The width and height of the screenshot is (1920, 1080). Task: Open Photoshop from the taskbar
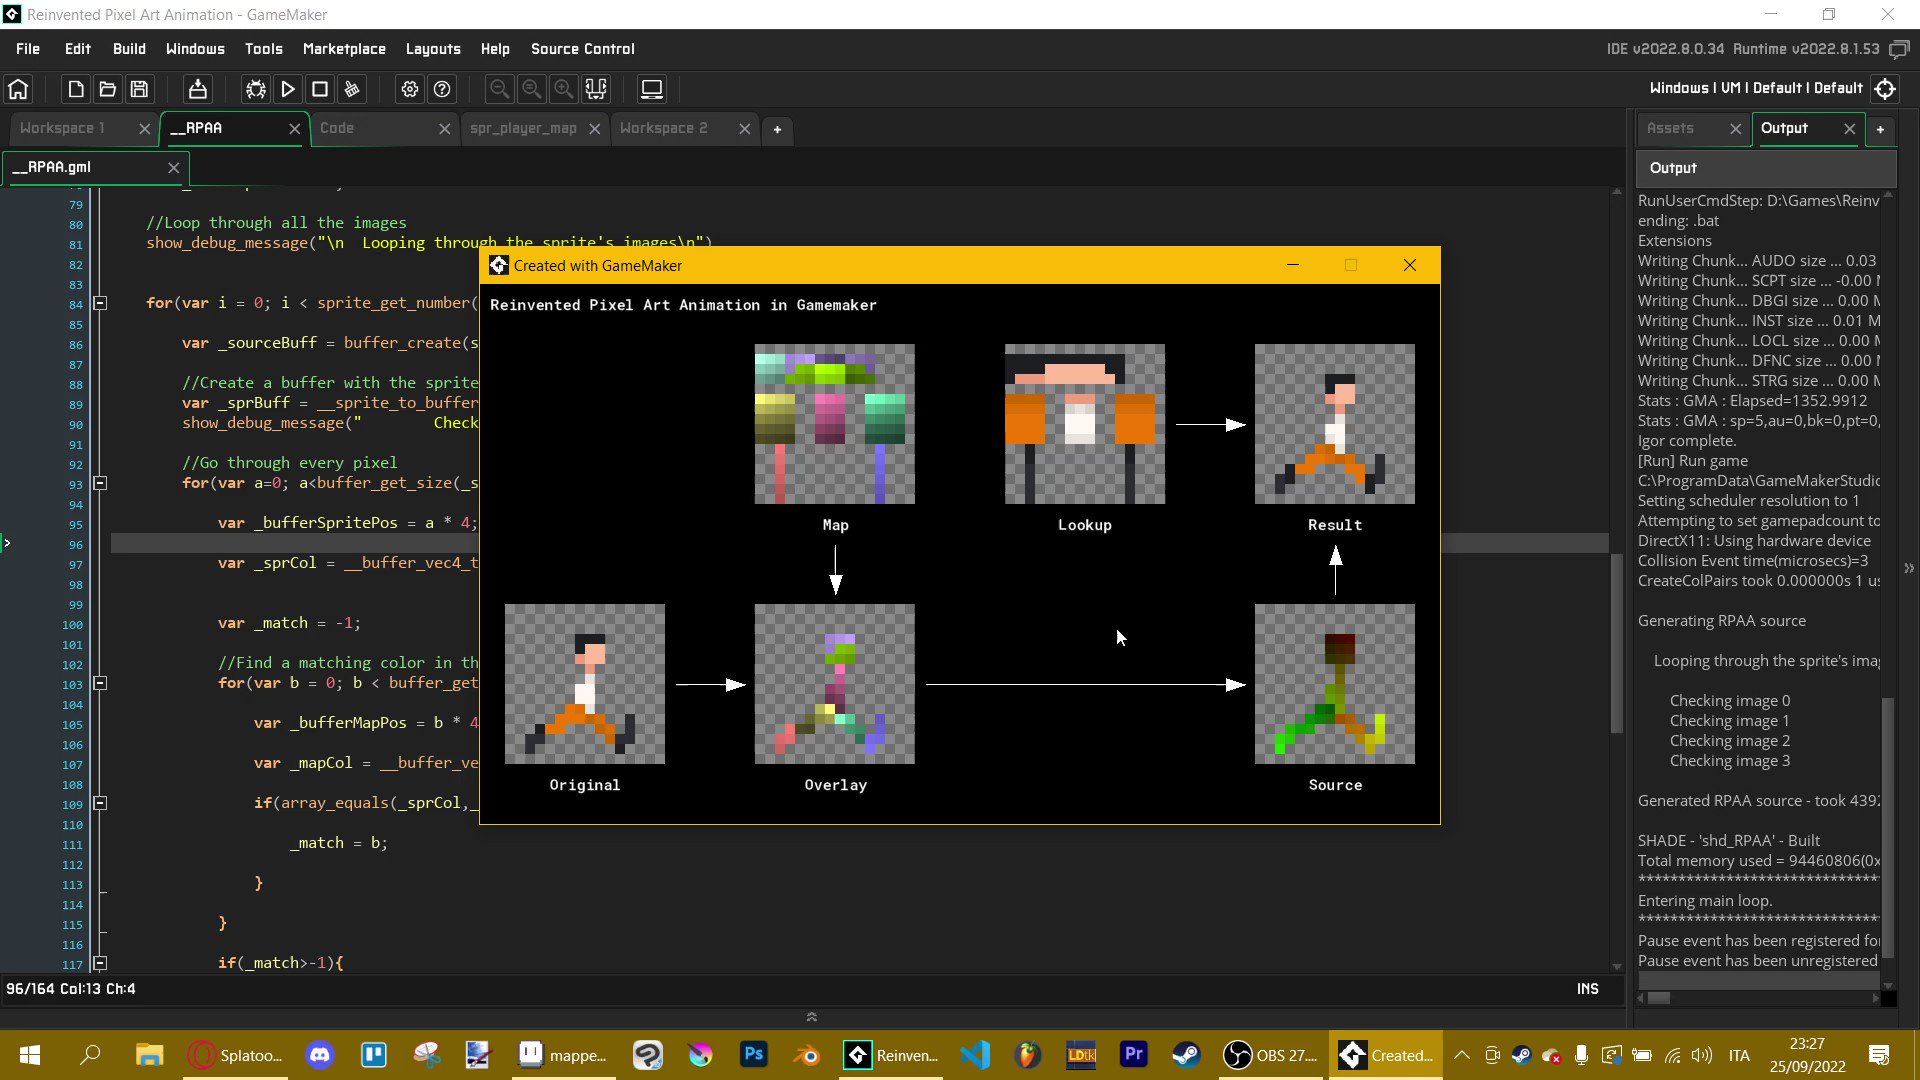point(754,1055)
